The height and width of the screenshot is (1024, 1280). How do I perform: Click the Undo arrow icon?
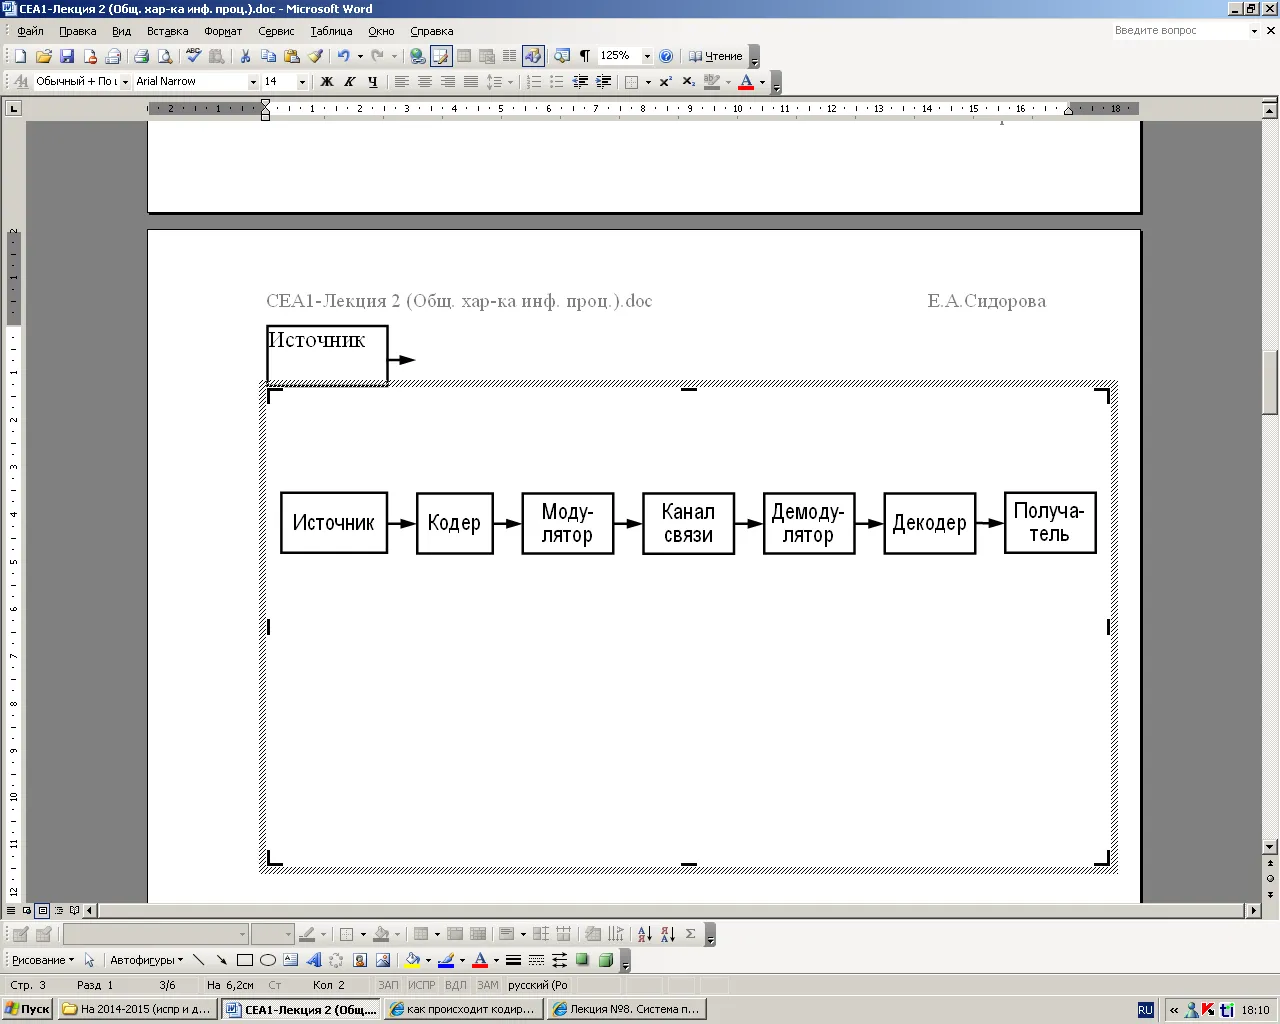[343, 56]
